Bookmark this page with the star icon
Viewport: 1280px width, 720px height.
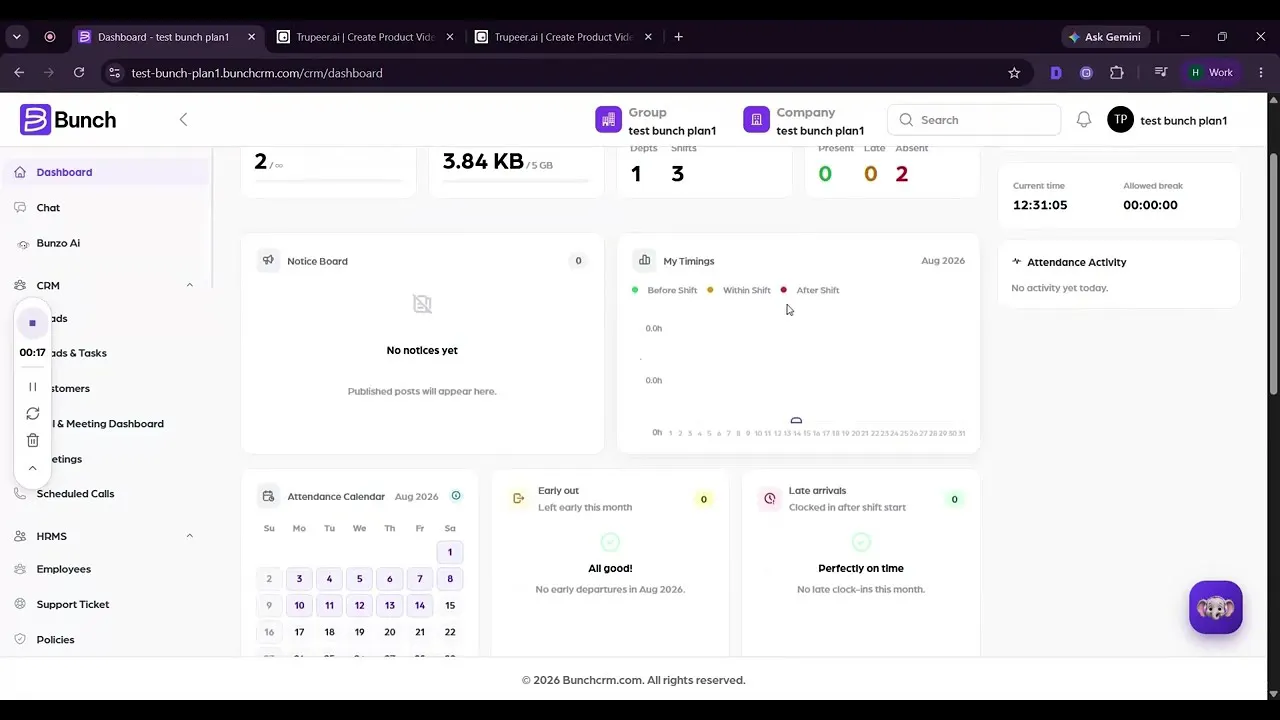click(1014, 73)
